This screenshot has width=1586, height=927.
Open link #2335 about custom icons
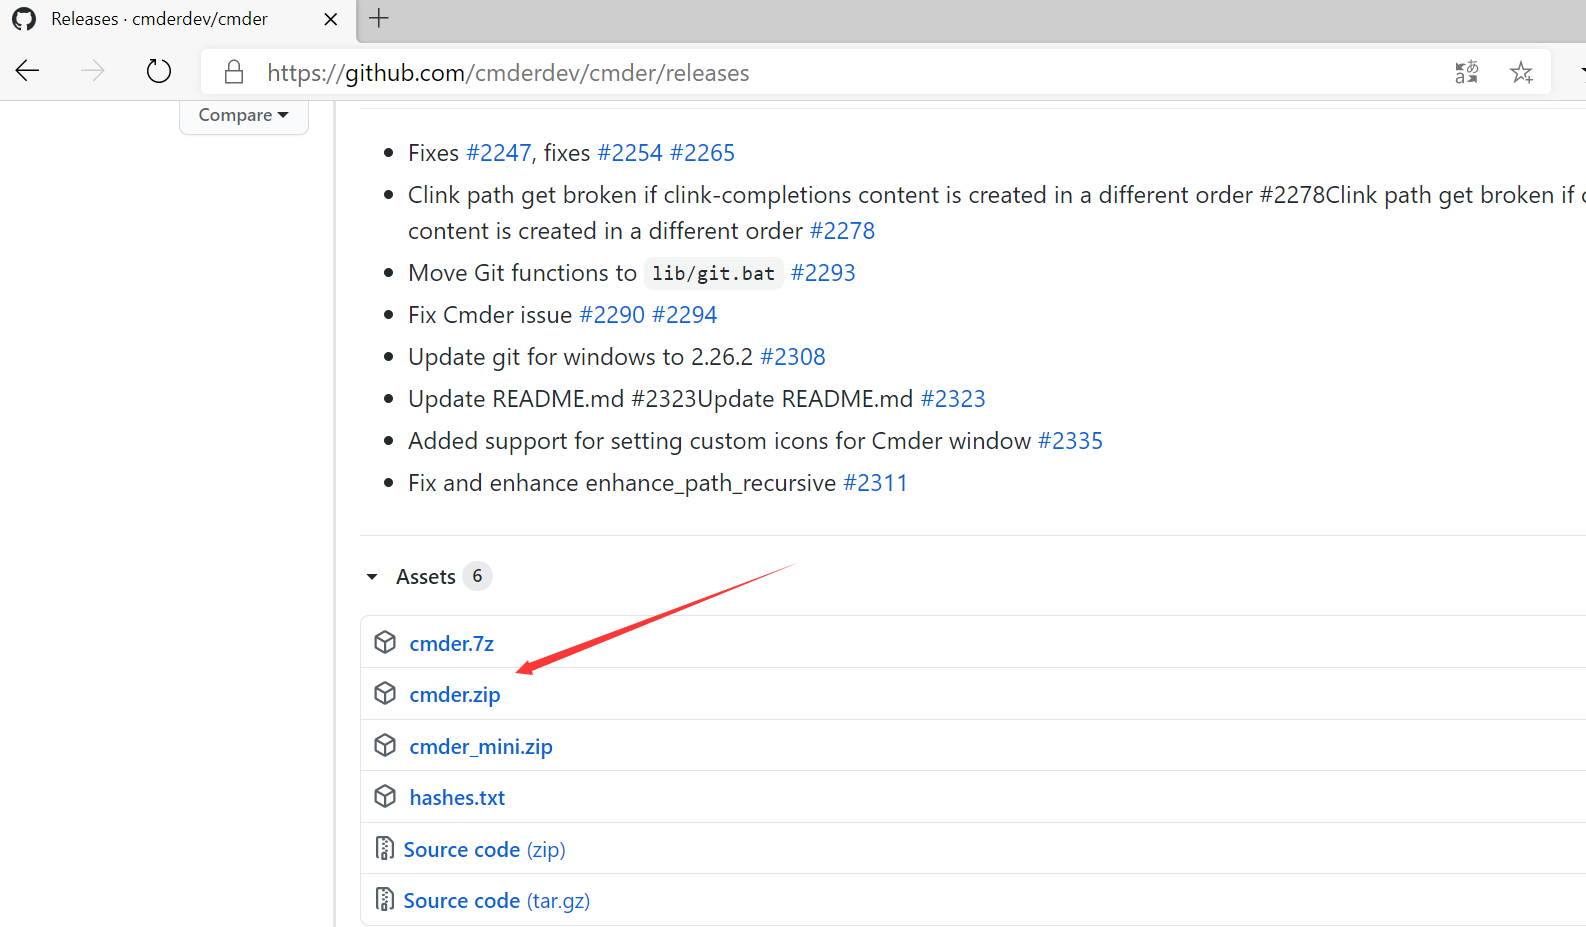1070,441
